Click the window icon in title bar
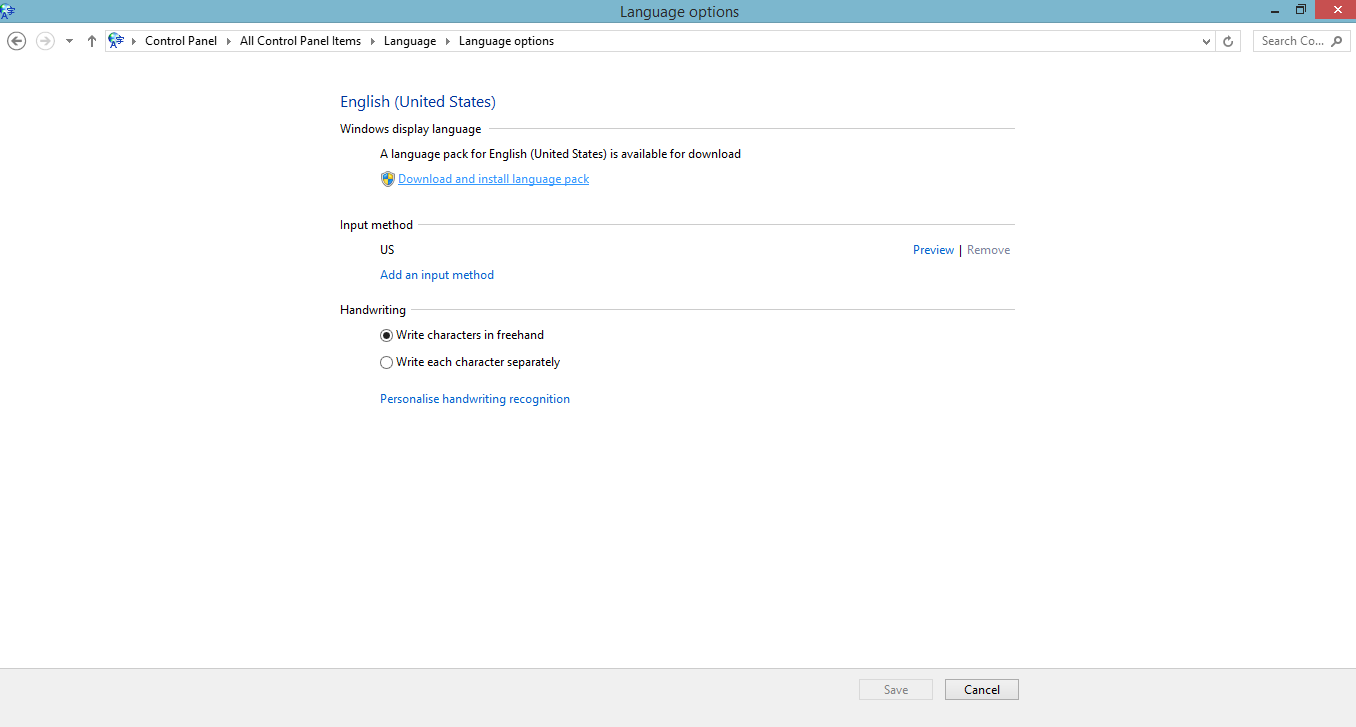Screen dimensions: 1356x727 coord(9,11)
